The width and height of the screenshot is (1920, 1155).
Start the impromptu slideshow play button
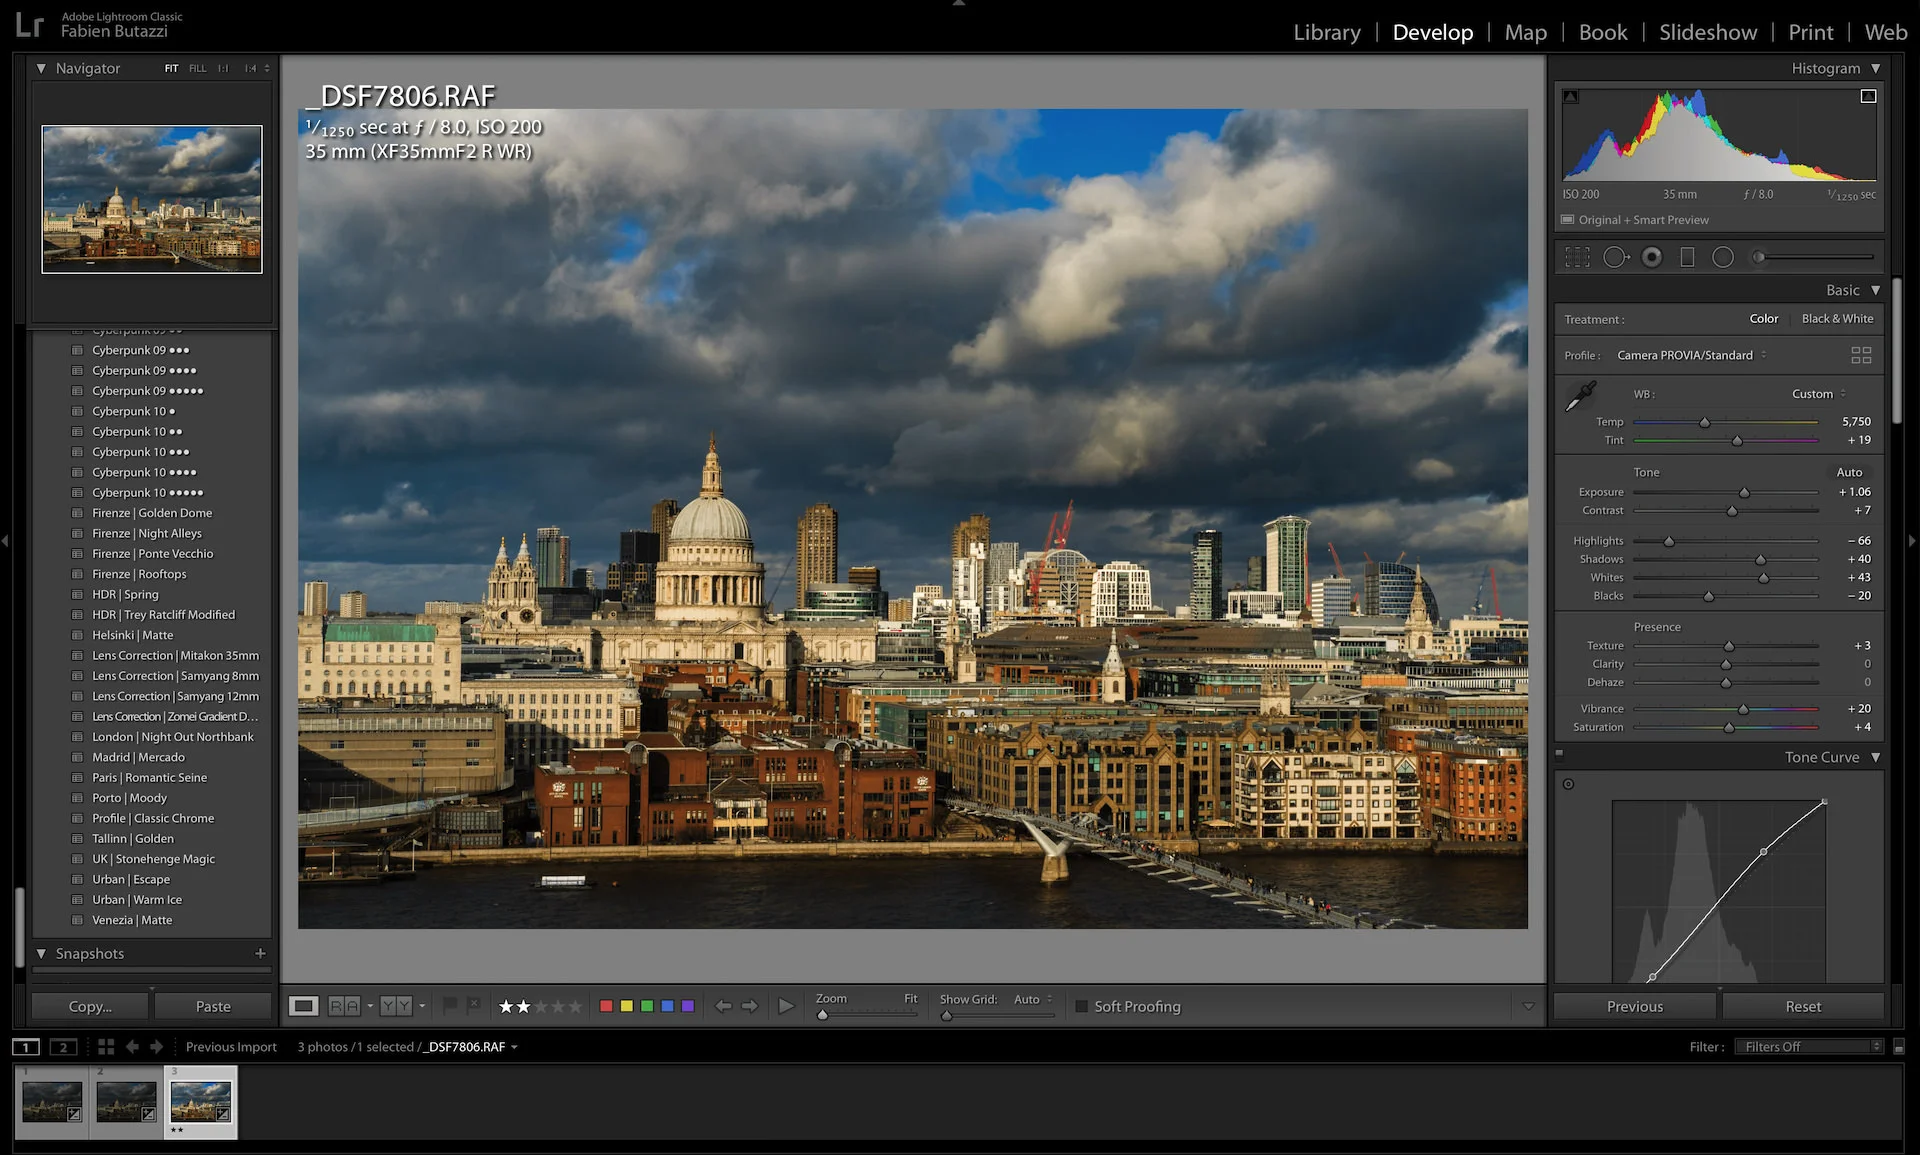pyautogui.click(x=786, y=1006)
